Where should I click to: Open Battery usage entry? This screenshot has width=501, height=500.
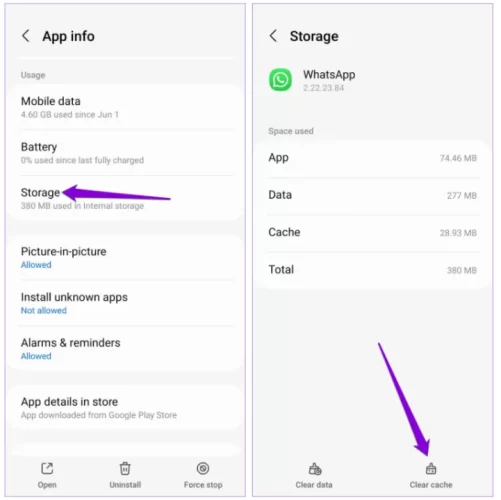click(x=125, y=153)
